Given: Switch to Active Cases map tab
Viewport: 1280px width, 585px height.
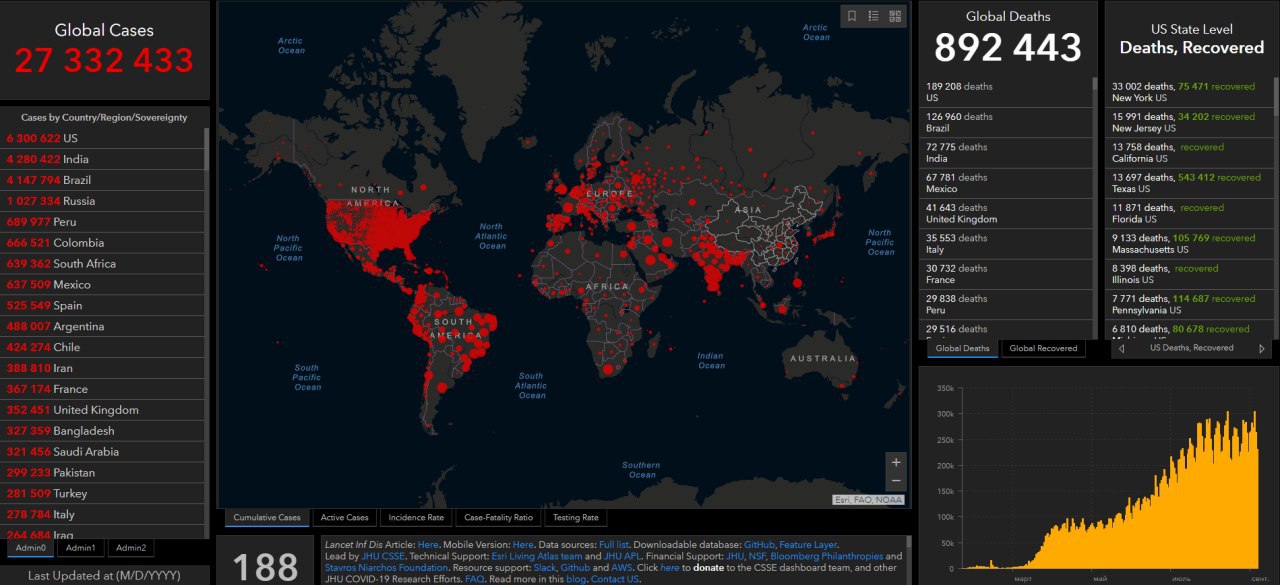Looking at the screenshot, I should (x=344, y=518).
